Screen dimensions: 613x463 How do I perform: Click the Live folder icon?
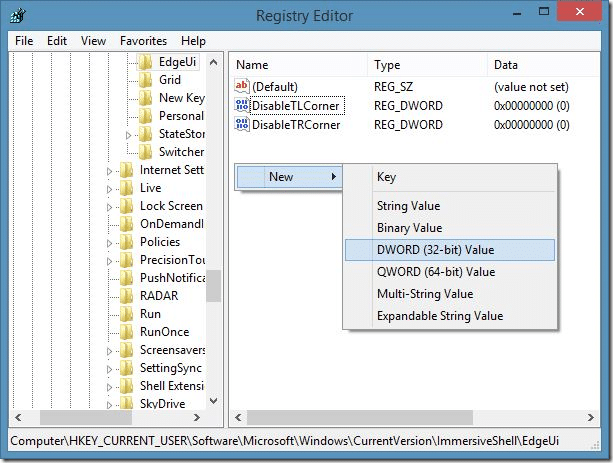click(127, 188)
